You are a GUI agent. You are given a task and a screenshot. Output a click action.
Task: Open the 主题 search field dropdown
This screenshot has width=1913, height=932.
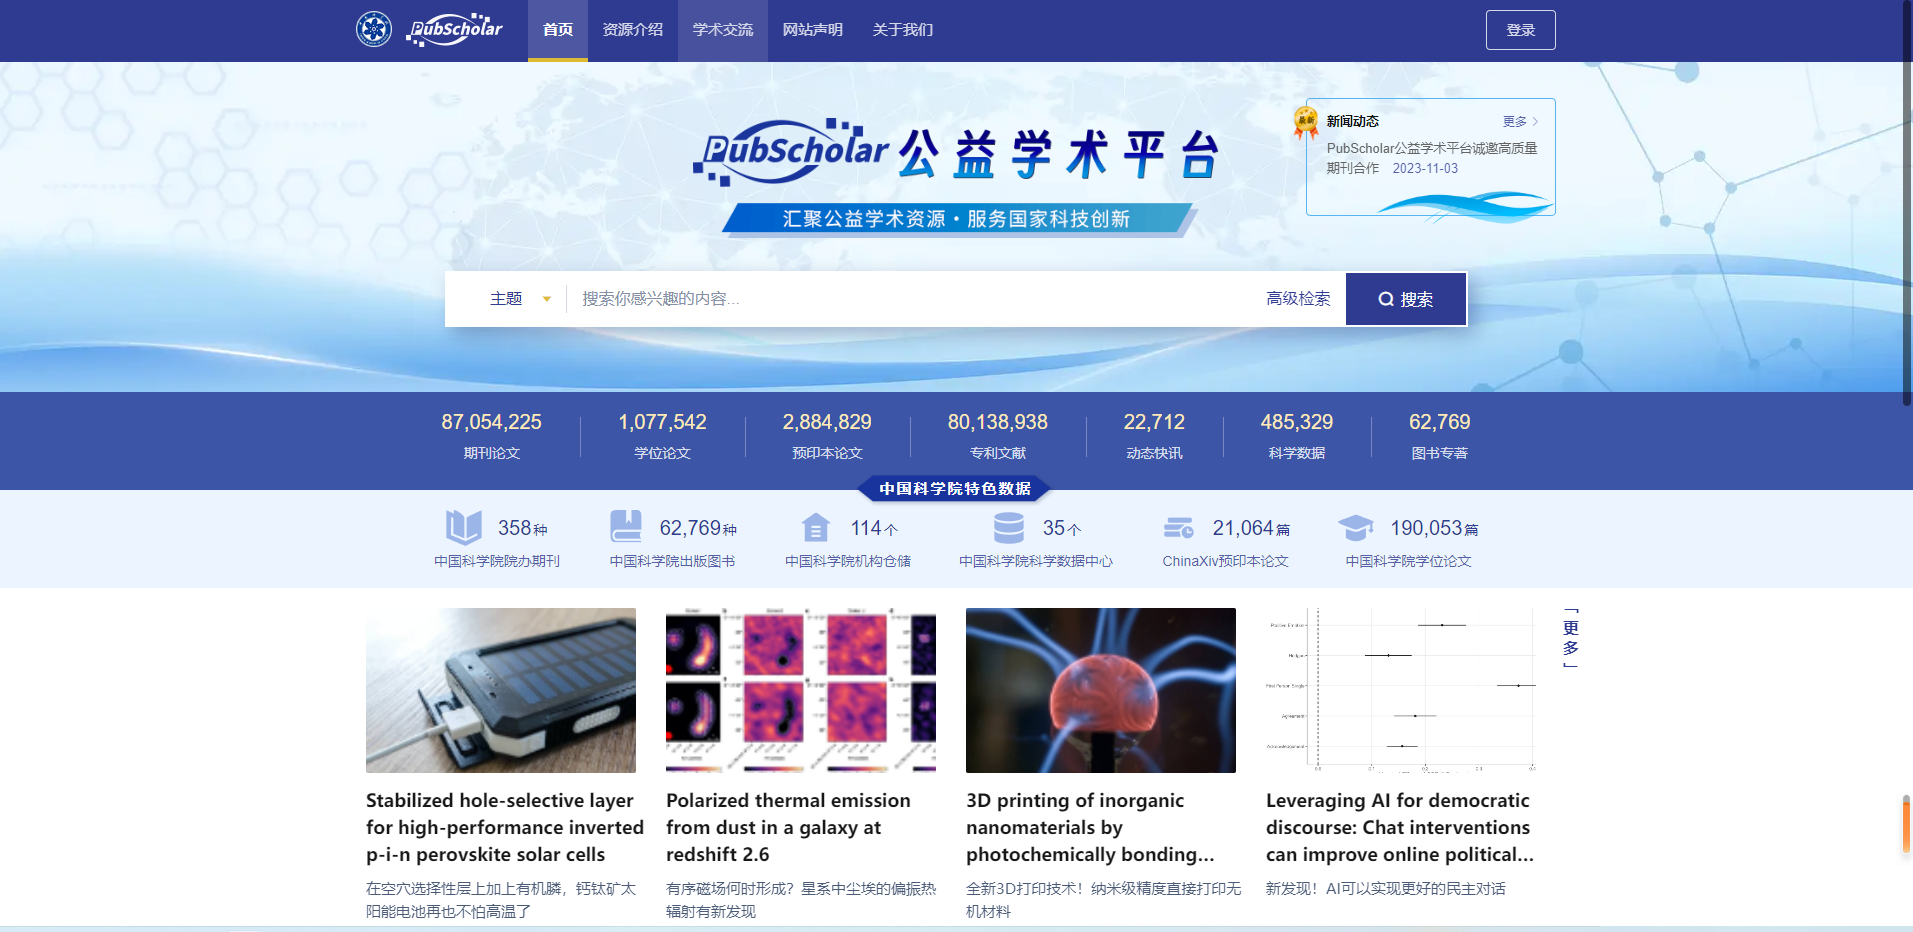pyautogui.click(x=520, y=299)
